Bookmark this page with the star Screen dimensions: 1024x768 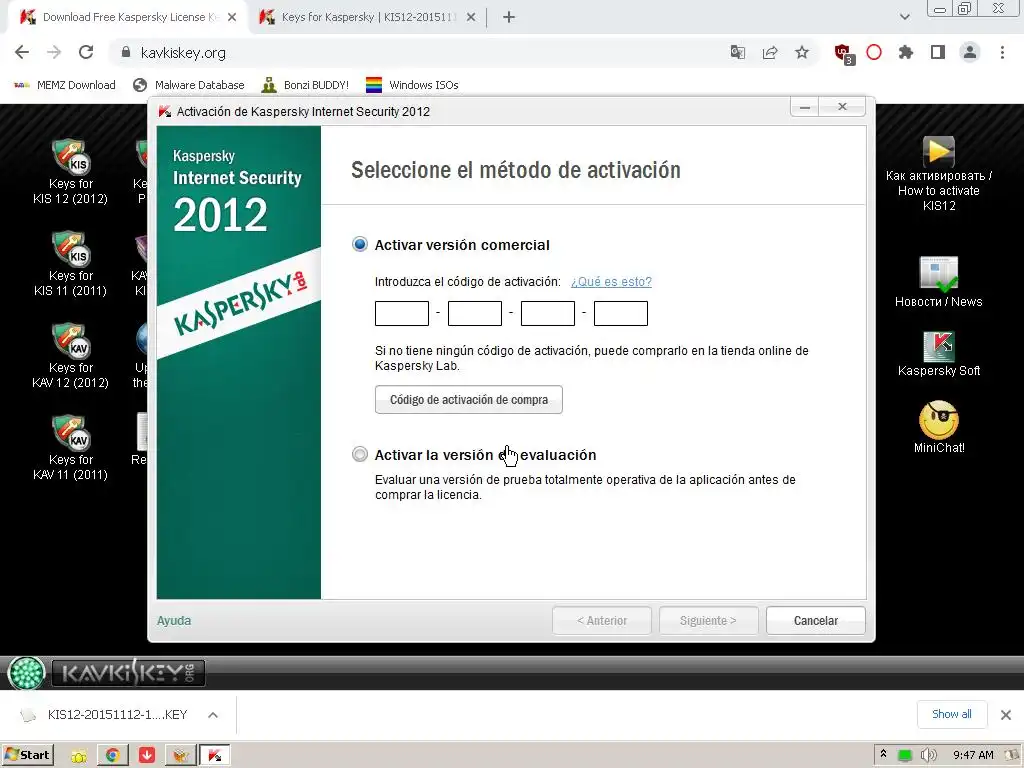(802, 52)
